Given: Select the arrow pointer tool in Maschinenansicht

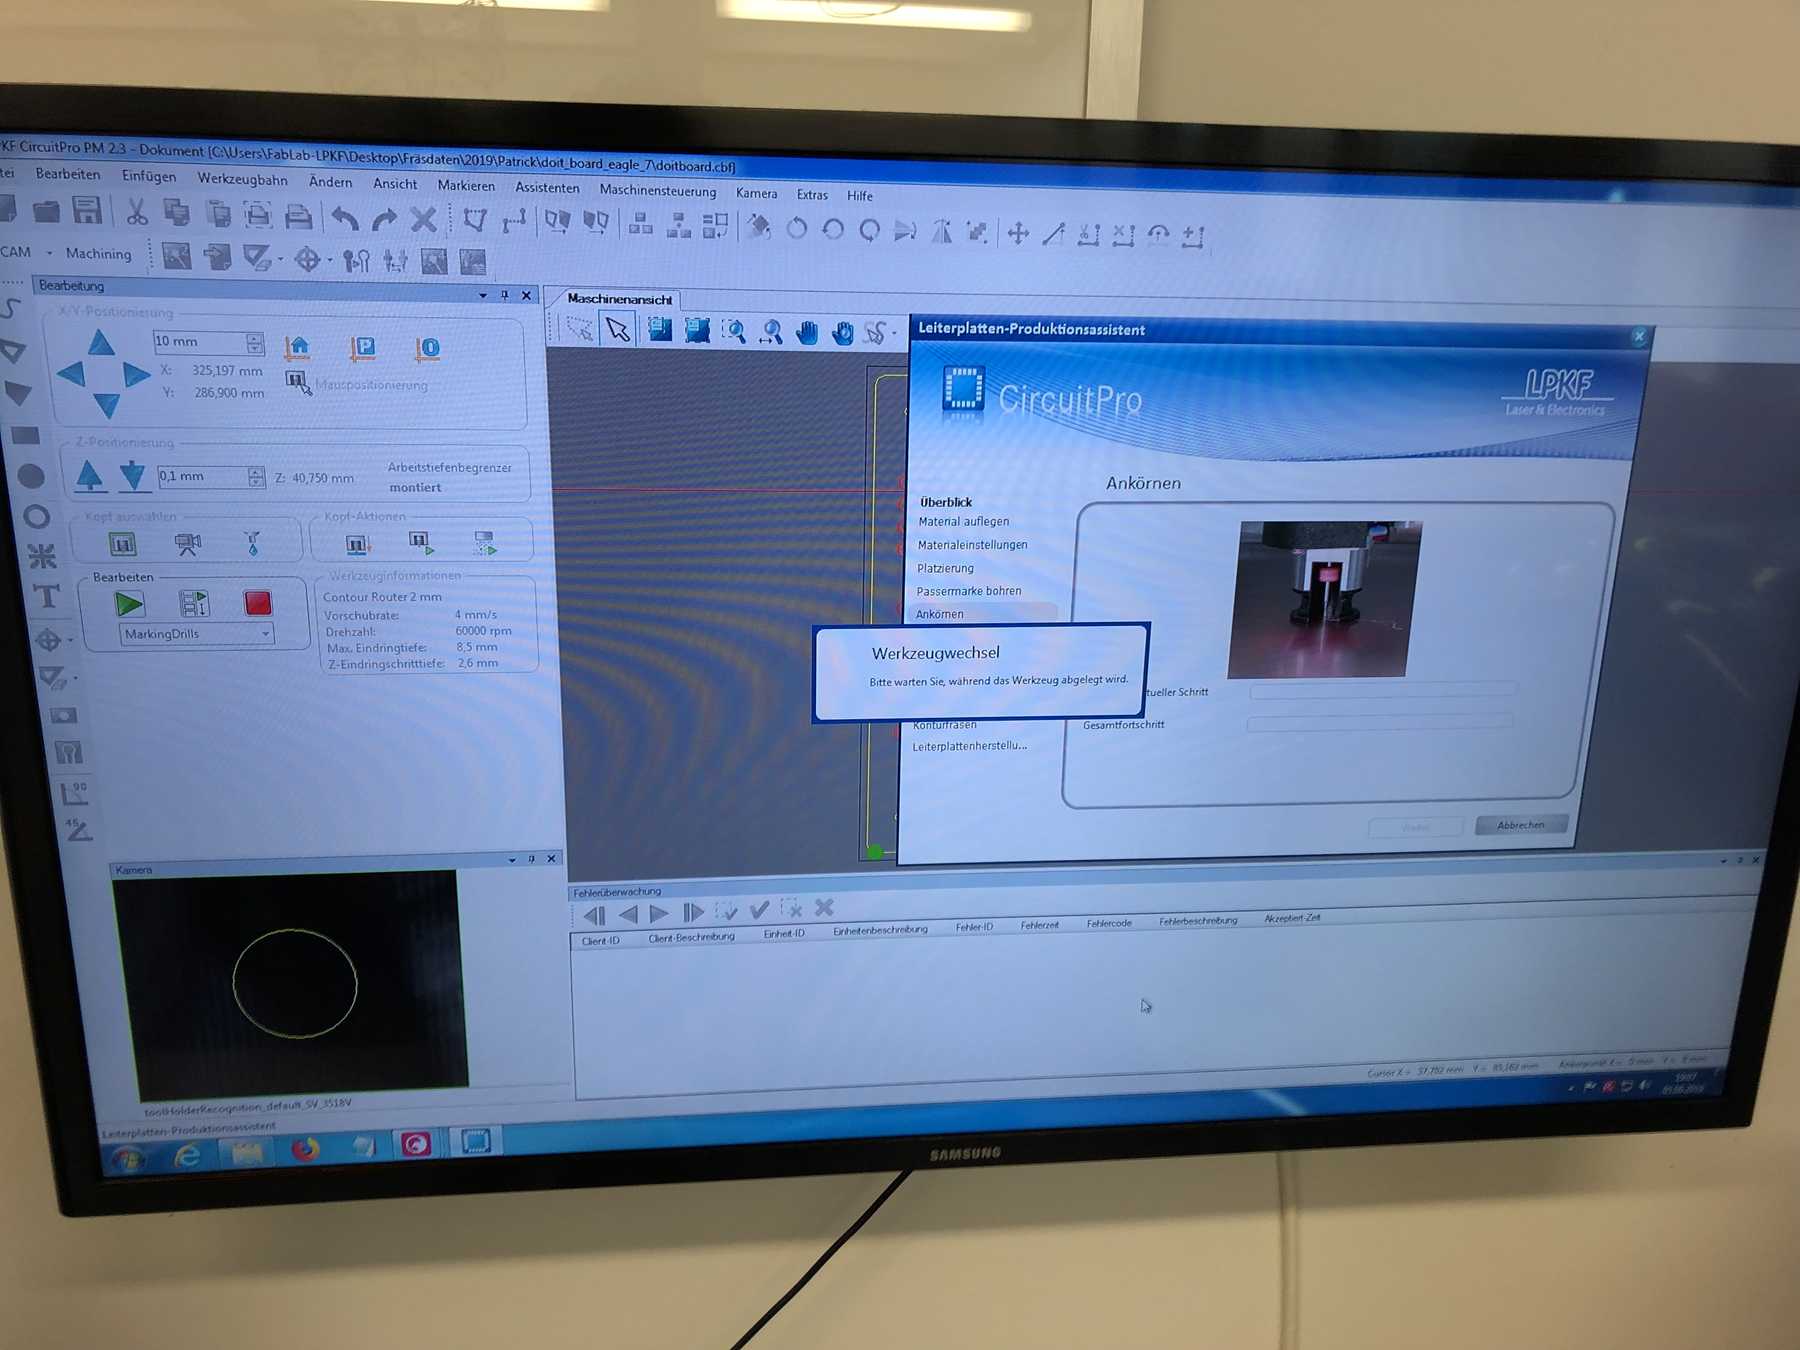Looking at the screenshot, I should [x=618, y=329].
